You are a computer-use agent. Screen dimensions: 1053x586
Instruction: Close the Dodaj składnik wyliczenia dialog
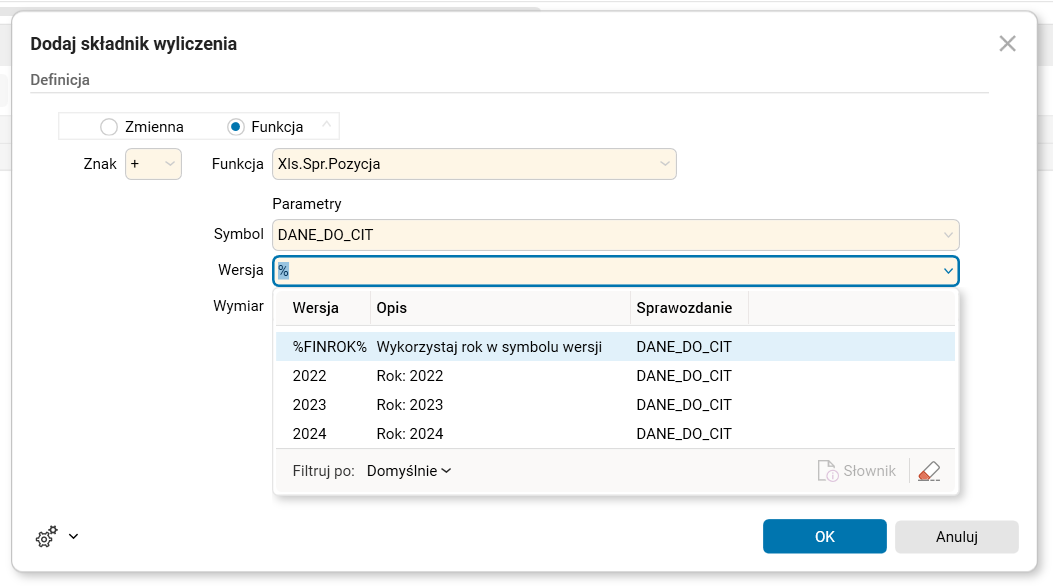click(1007, 43)
